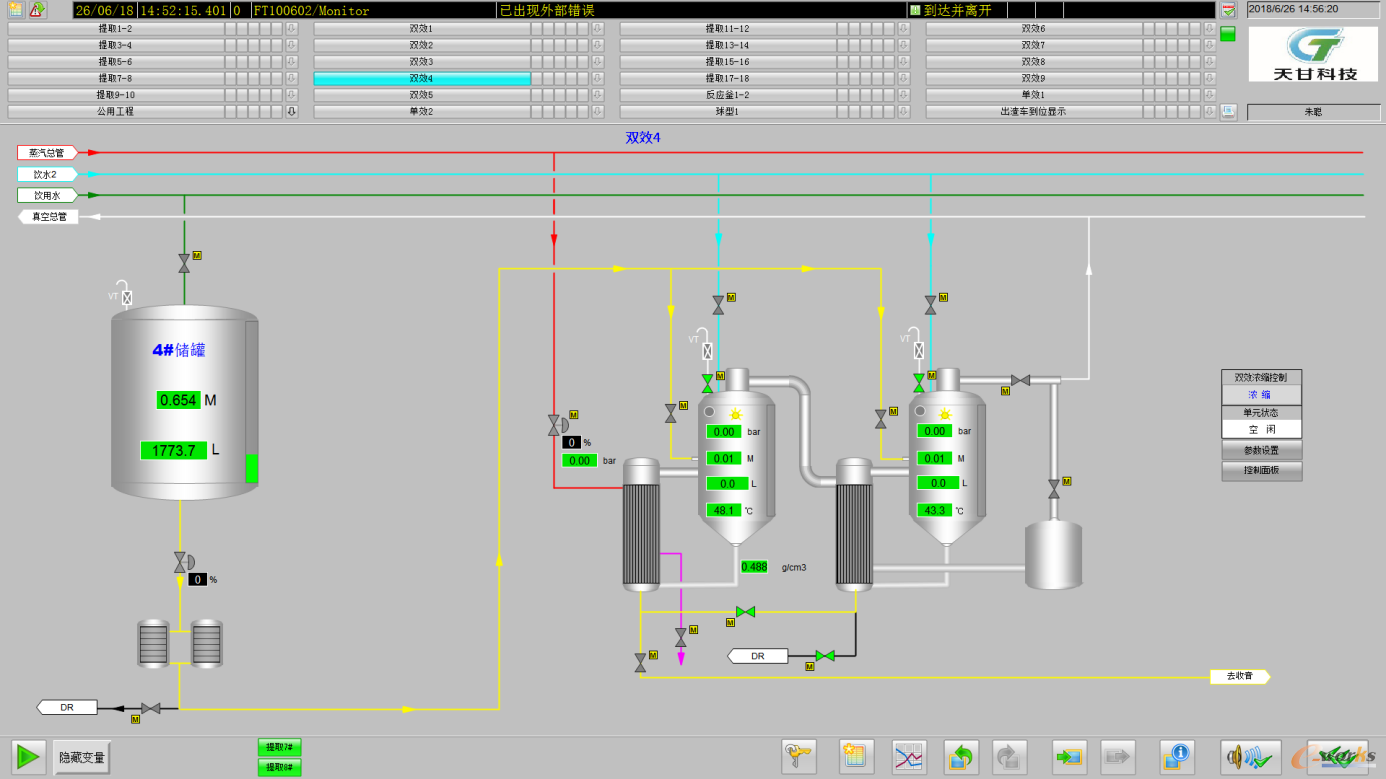Viewport: 1386px width, 779px height.
Task: Switch to the 提取7-8 screen
Action: click(x=115, y=78)
